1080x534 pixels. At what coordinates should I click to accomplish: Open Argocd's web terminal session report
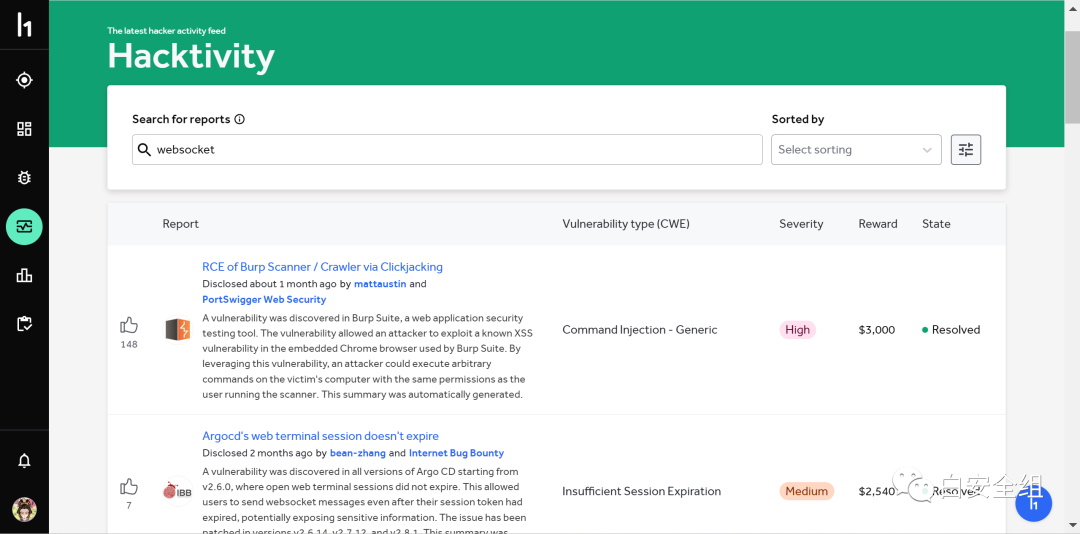pyautogui.click(x=320, y=436)
